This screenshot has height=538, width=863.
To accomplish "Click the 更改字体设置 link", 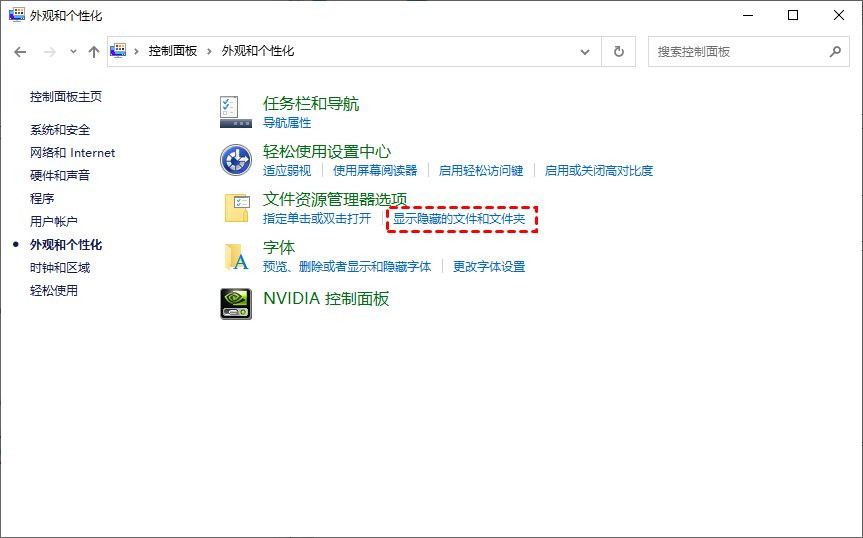I will coord(489,266).
